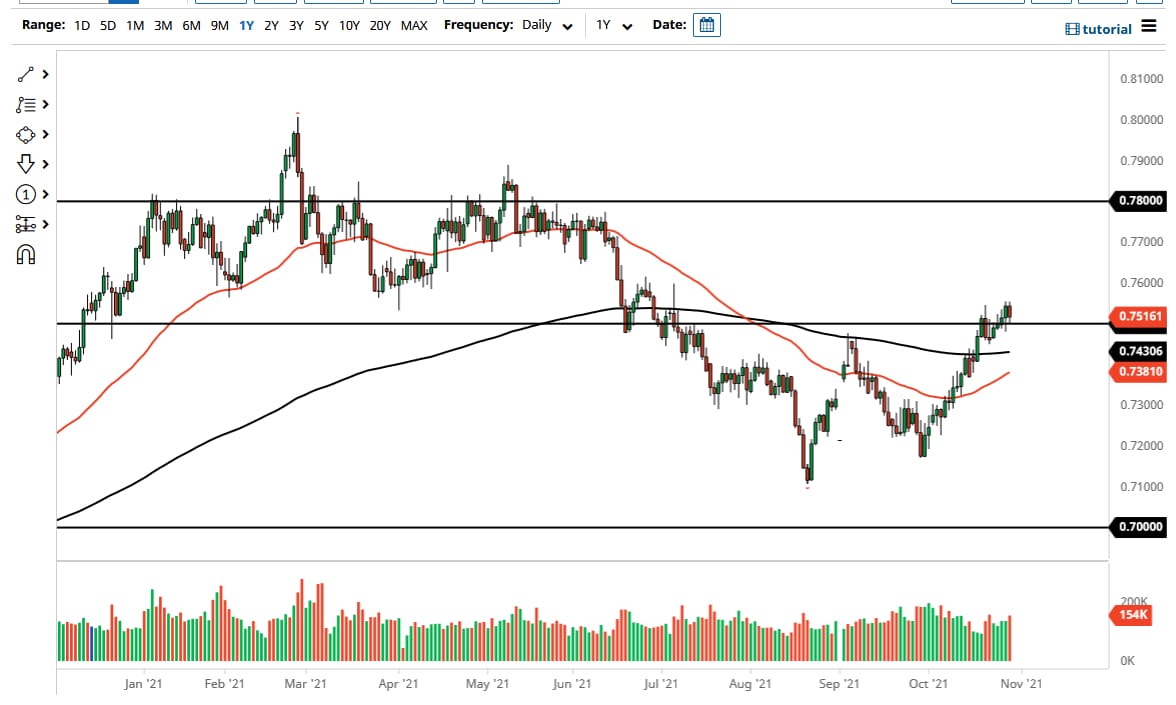
Task: Click the tutorial video icon
Action: (1072, 29)
